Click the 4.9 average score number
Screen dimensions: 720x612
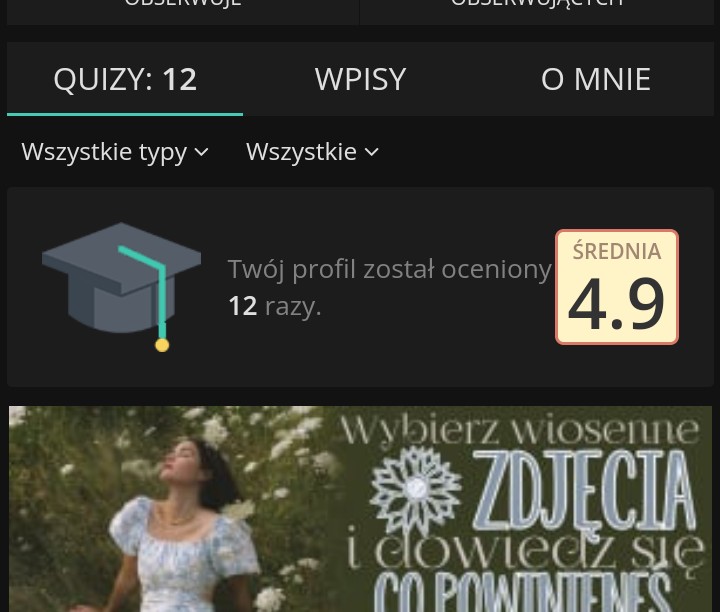pyautogui.click(x=616, y=303)
